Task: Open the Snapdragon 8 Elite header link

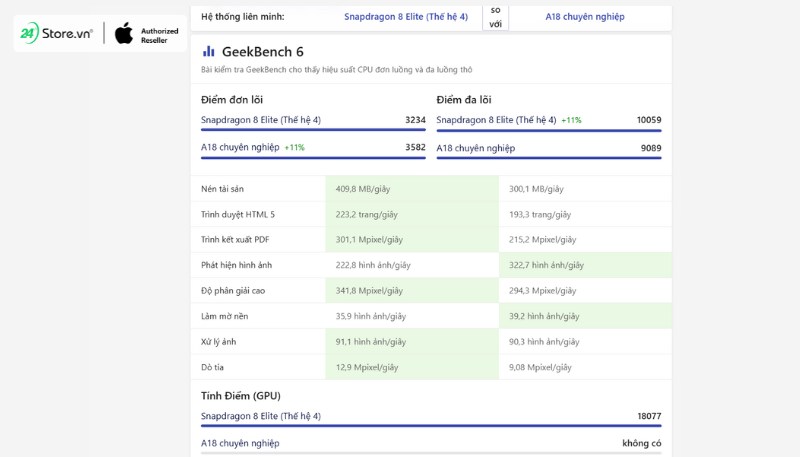Action: (x=406, y=17)
